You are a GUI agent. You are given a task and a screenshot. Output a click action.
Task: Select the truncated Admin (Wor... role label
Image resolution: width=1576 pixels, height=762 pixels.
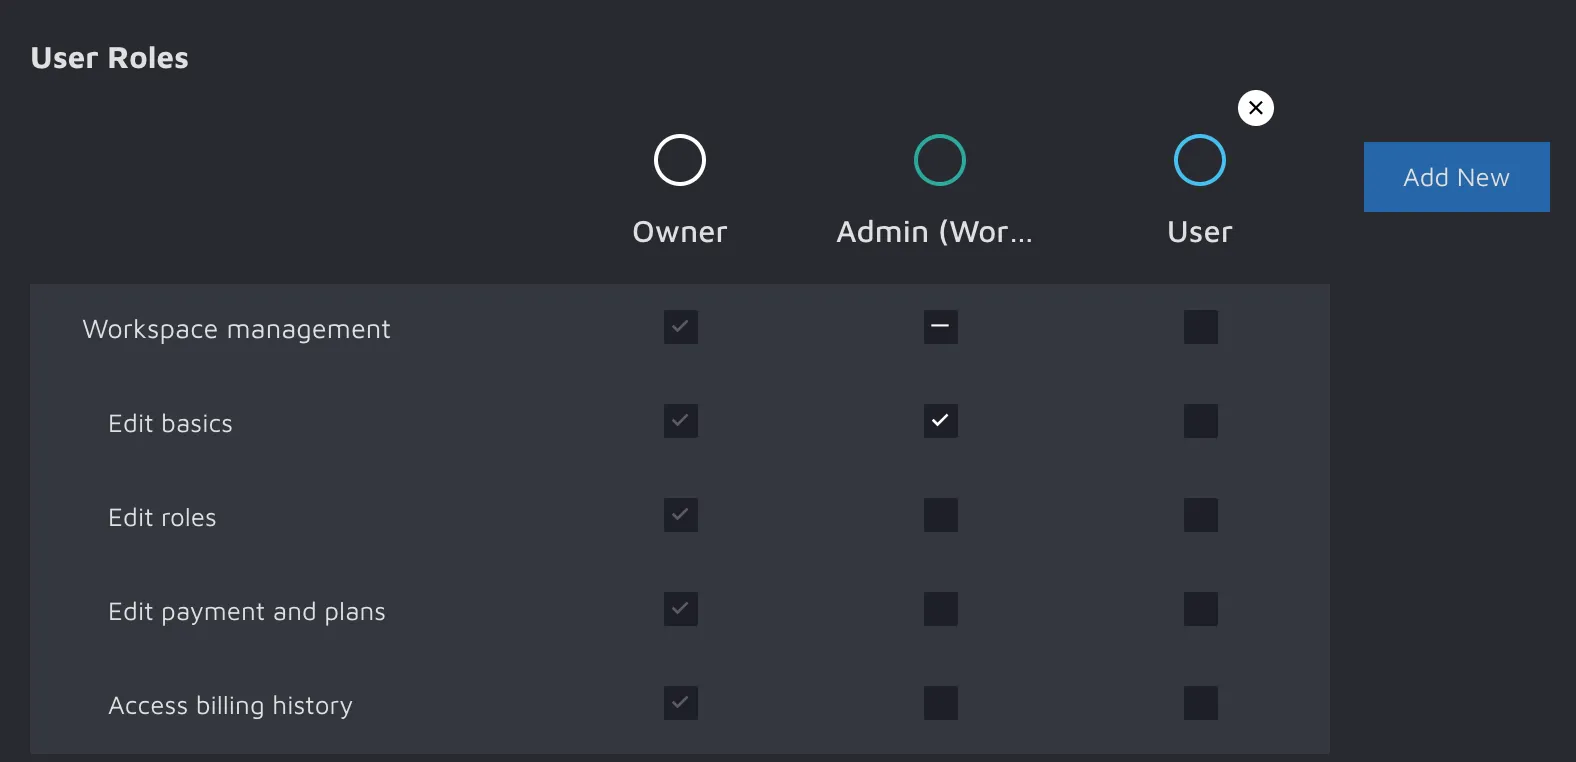pos(934,232)
